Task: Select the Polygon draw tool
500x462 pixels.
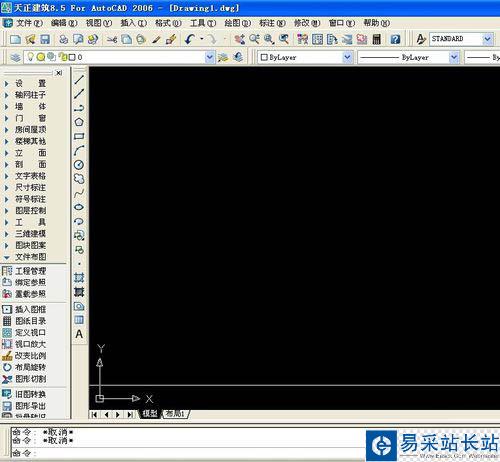Action: point(79,122)
